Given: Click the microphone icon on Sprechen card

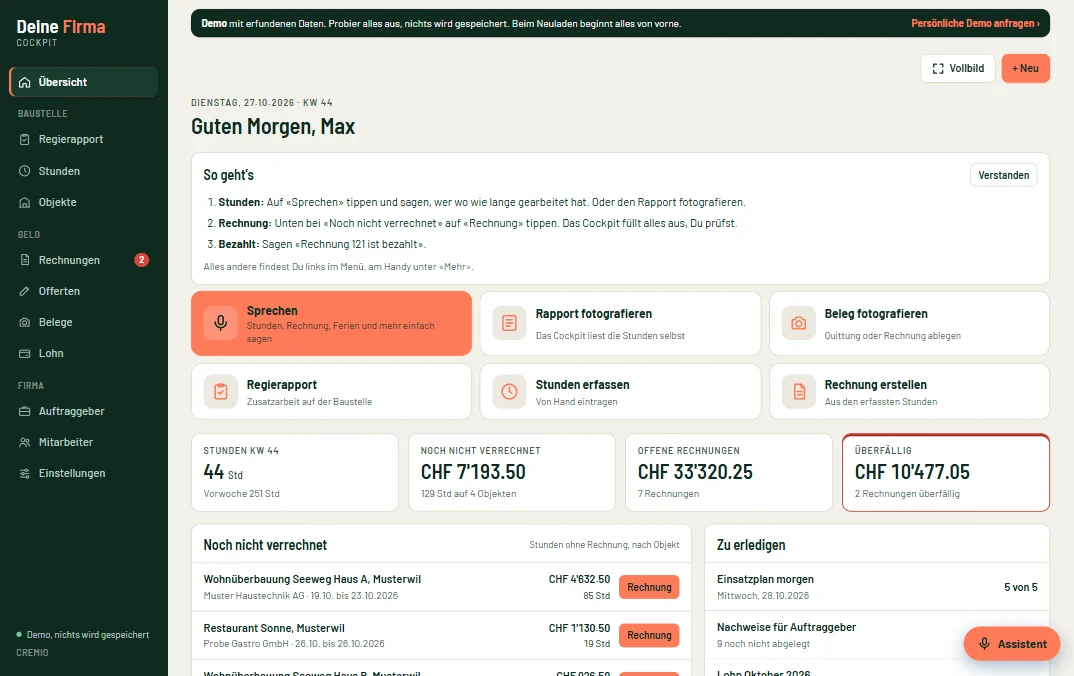Looking at the screenshot, I should pyautogui.click(x=221, y=323).
